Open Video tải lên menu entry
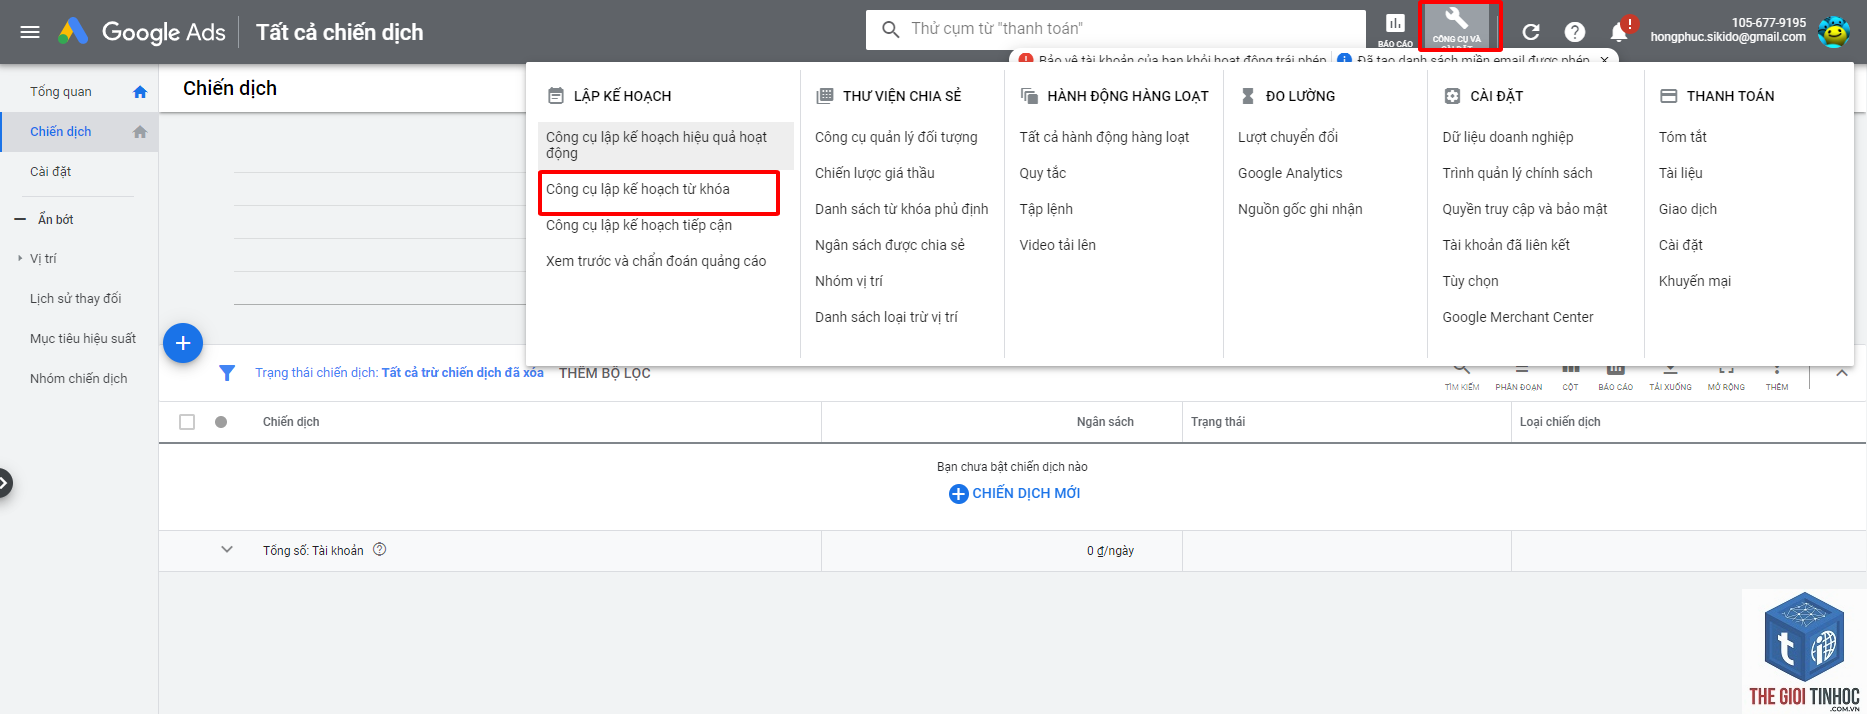Image resolution: width=1867 pixels, height=714 pixels. [1057, 245]
